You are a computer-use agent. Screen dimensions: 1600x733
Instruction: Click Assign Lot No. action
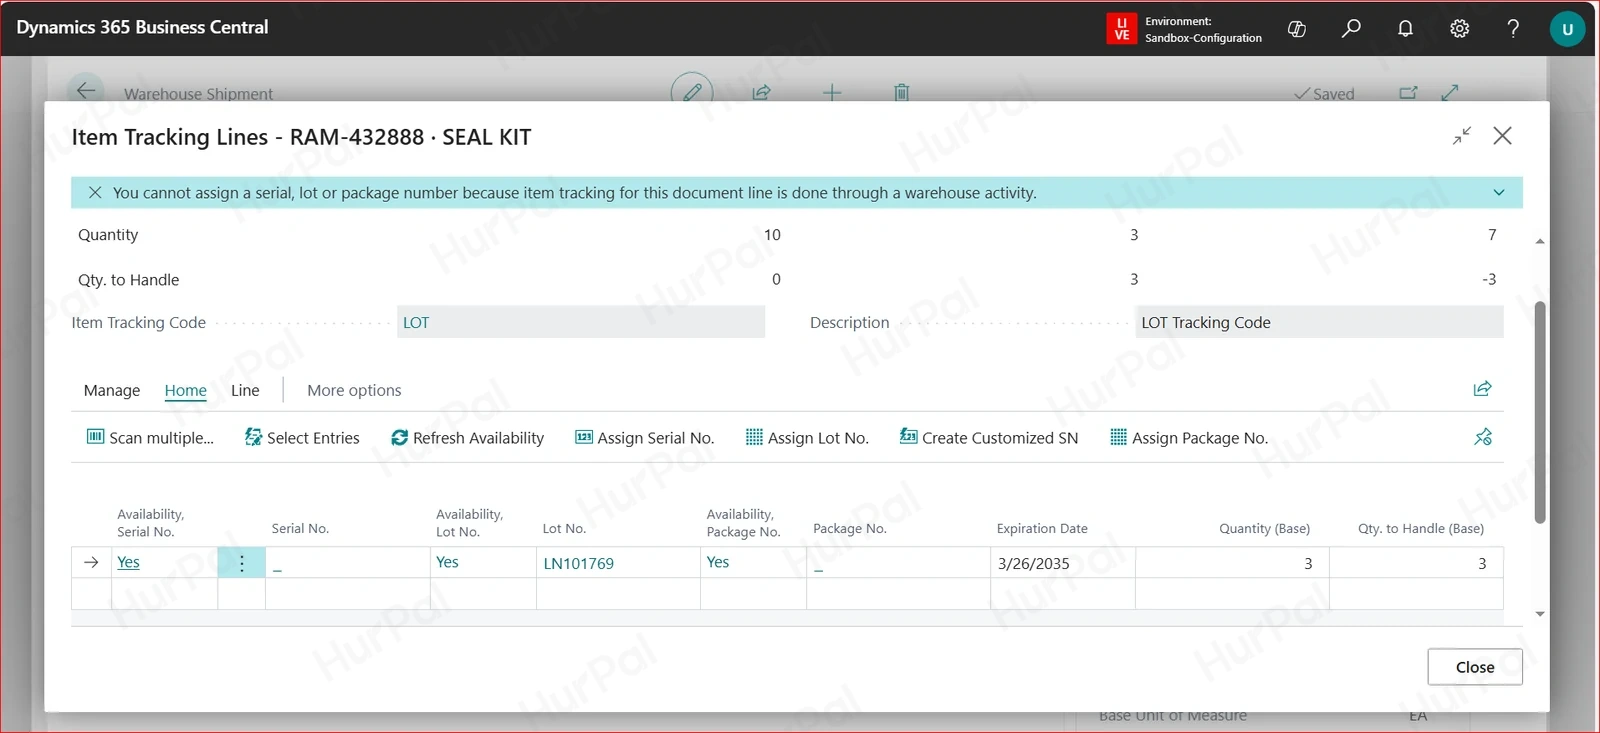coord(807,437)
